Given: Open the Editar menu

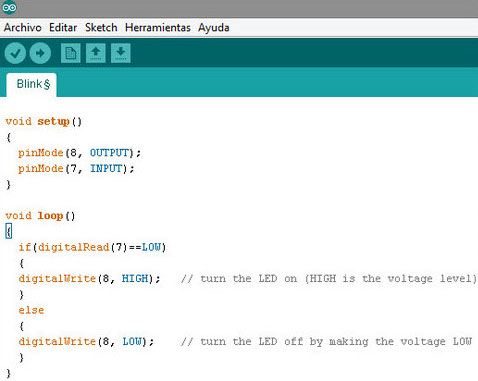Looking at the screenshot, I should [63, 27].
